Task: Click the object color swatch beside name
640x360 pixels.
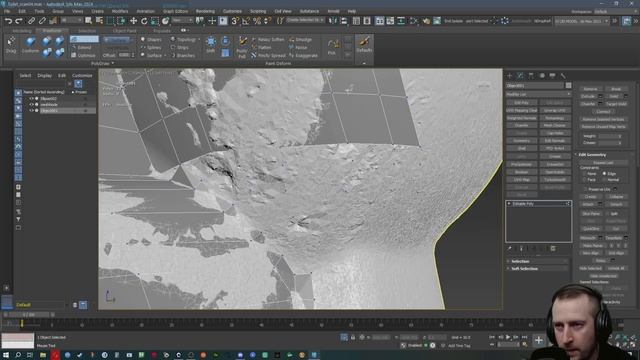Action: click(568, 86)
